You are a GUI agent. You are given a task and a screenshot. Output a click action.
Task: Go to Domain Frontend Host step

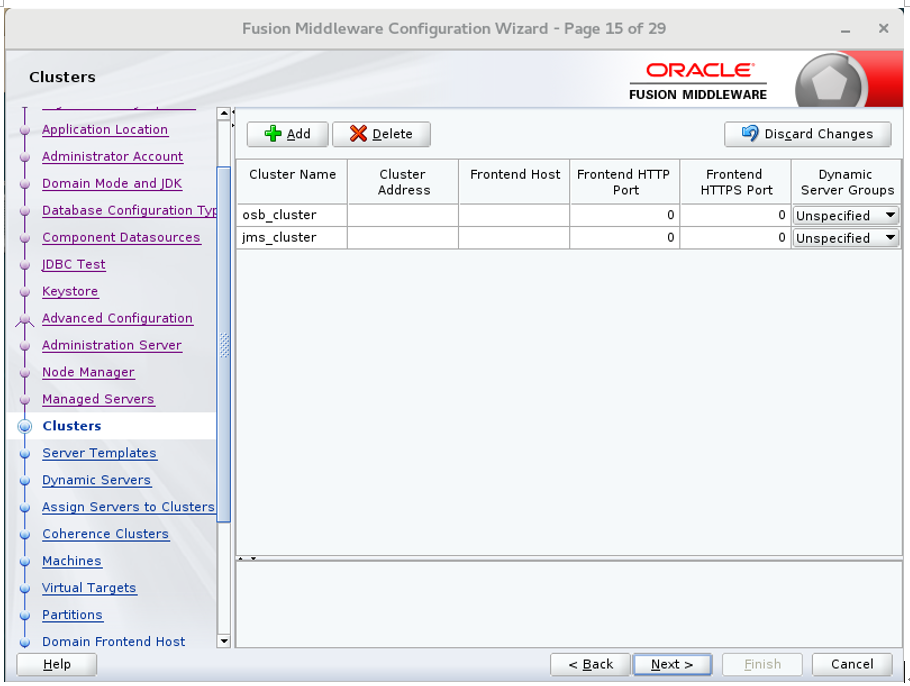click(x=114, y=641)
